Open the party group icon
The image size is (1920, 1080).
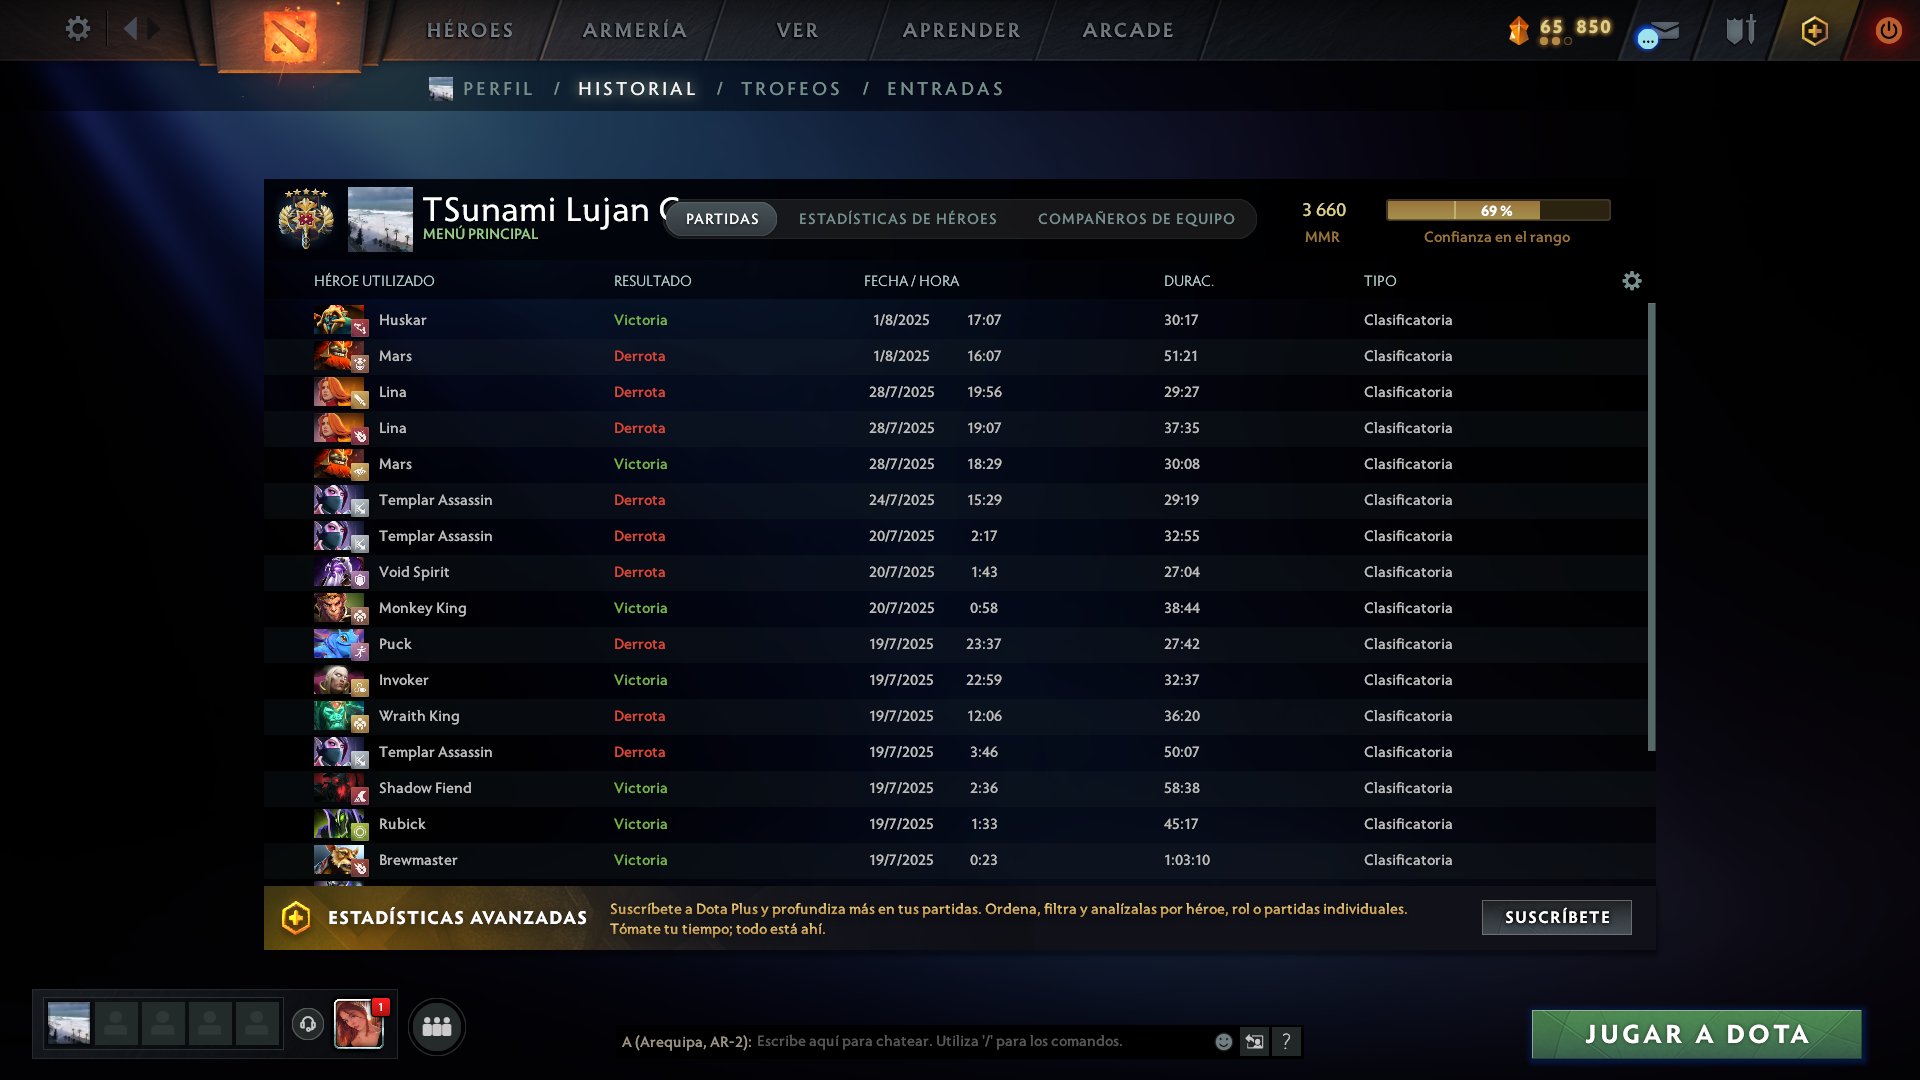(x=437, y=1026)
